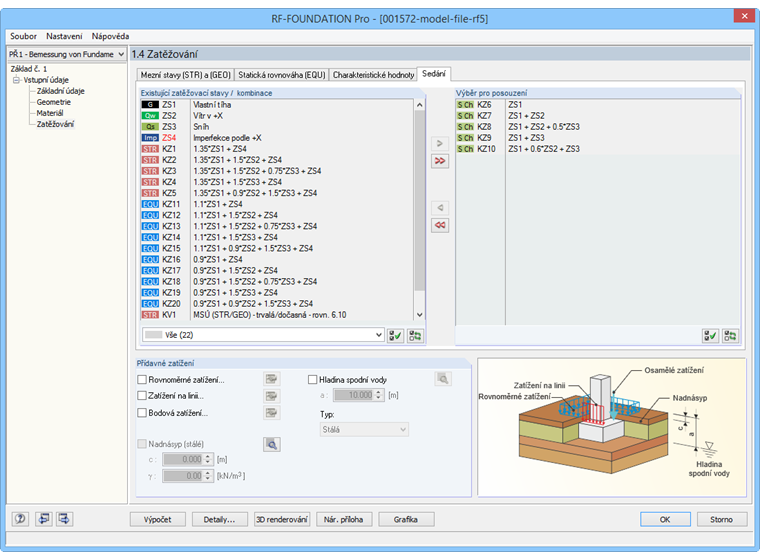Select Geometrie in the tree
The height and width of the screenshot is (560, 760).
[x=54, y=102]
